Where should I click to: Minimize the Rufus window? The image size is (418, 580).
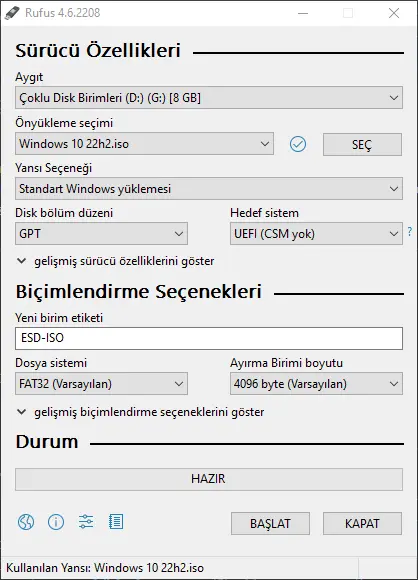(x=303, y=13)
